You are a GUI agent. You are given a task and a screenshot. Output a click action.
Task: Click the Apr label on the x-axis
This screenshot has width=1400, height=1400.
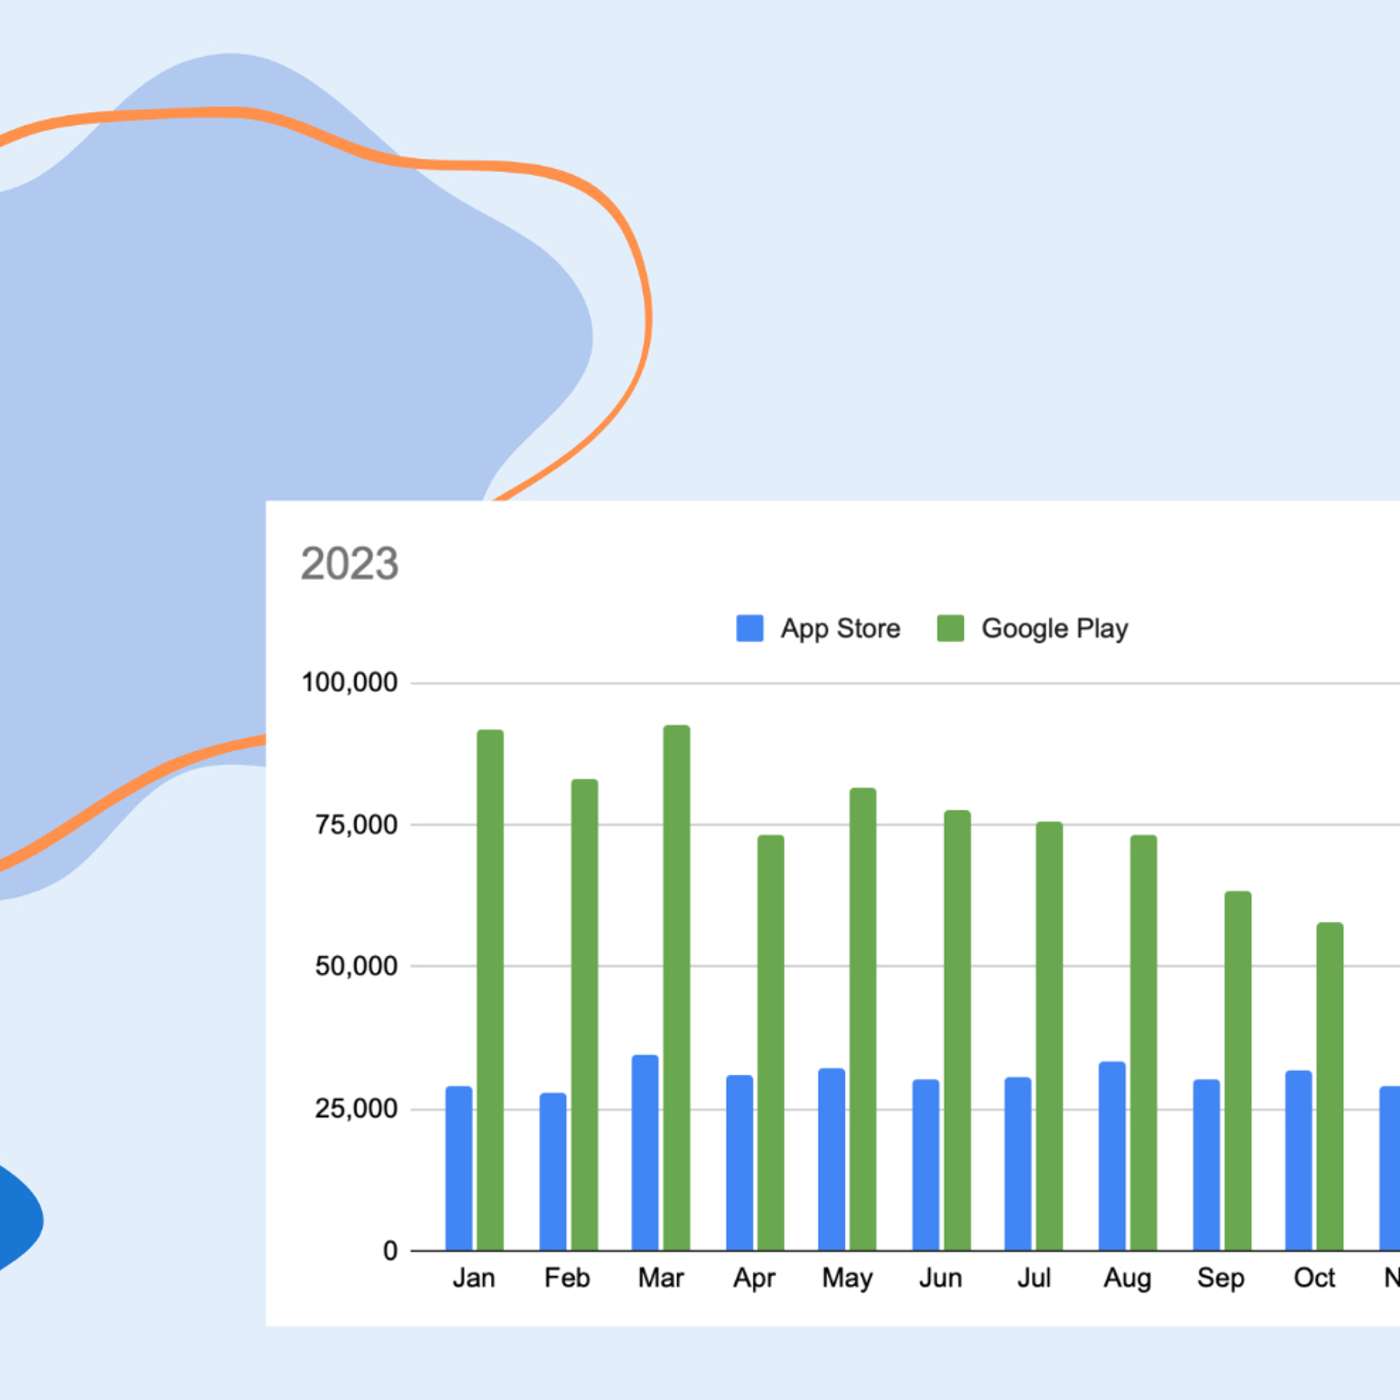tap(754, 1278)
